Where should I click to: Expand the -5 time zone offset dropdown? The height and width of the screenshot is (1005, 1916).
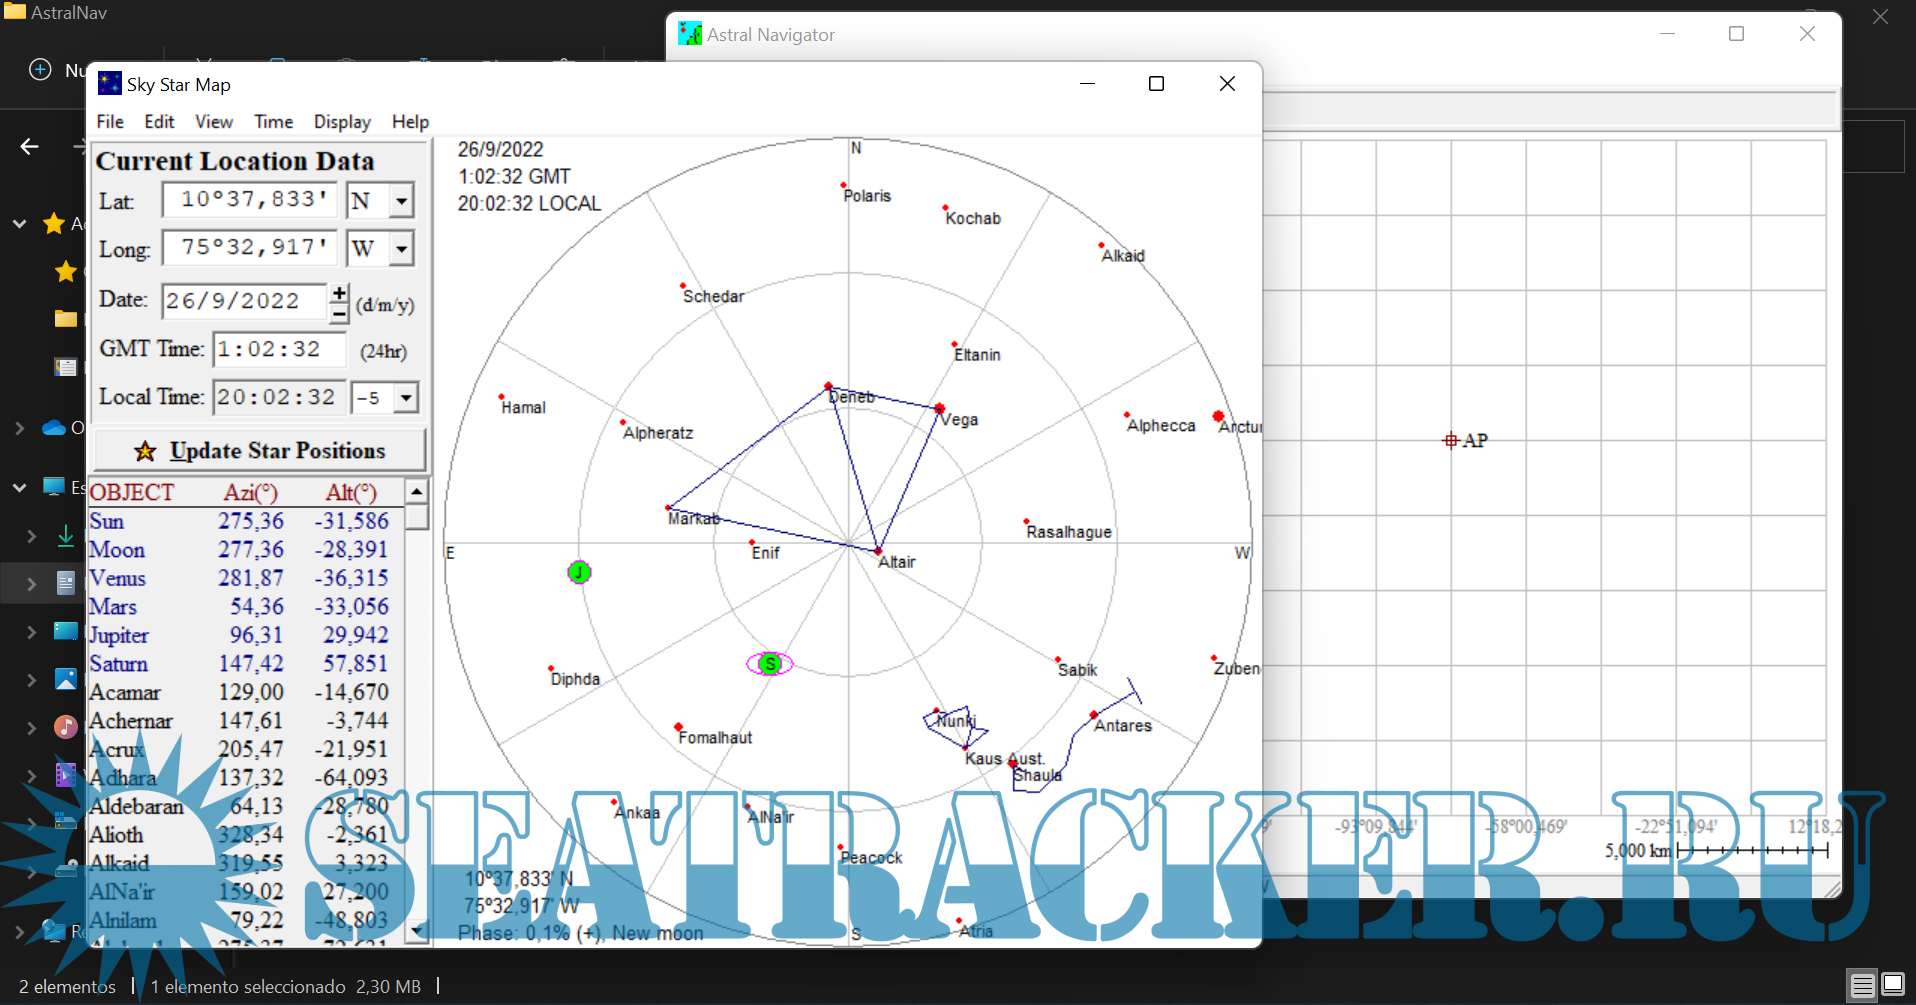(x=405, y=398)
